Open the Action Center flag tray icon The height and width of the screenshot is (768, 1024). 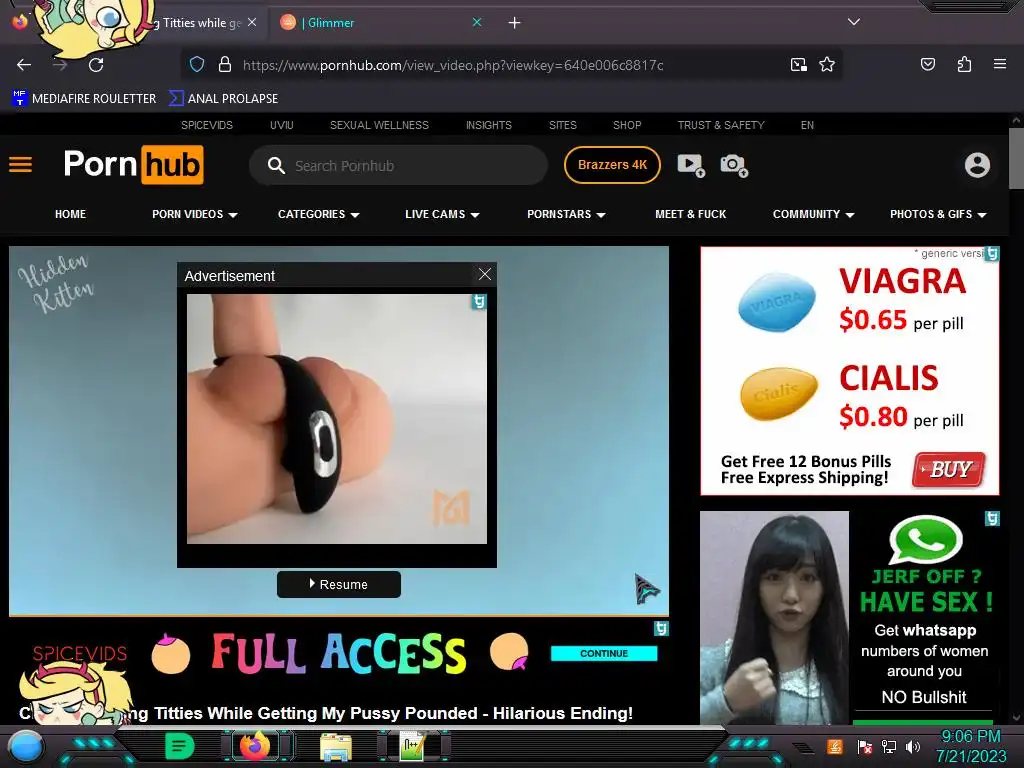tap(864, 746)
